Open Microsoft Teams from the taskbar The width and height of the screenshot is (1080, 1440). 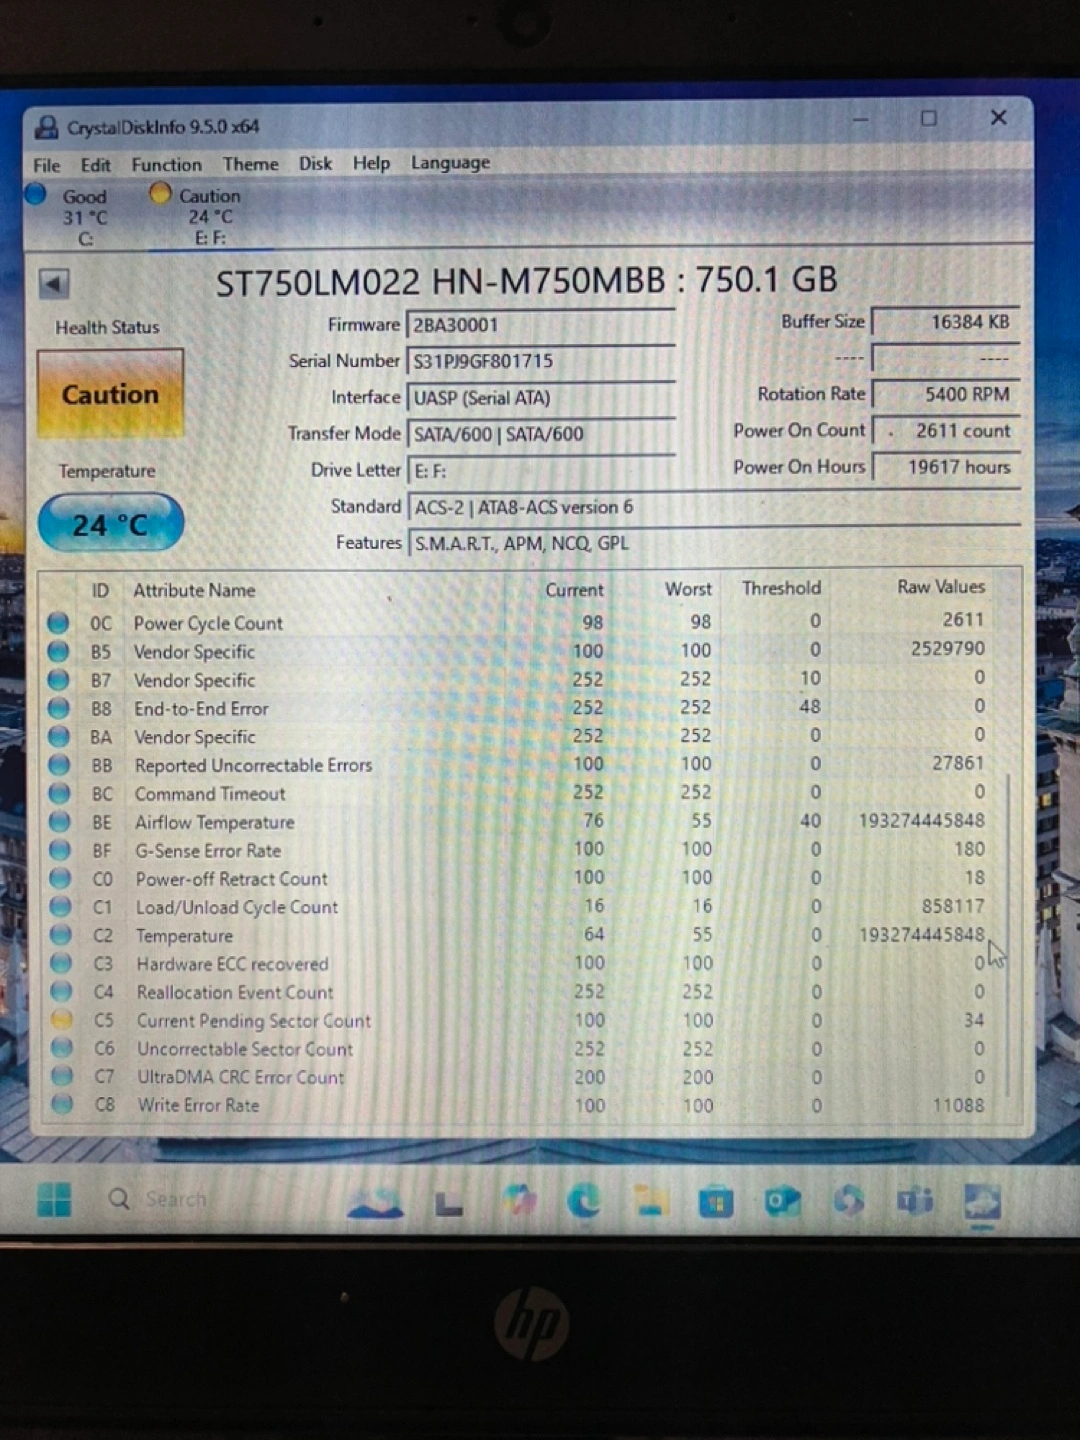coord(916,1200)
